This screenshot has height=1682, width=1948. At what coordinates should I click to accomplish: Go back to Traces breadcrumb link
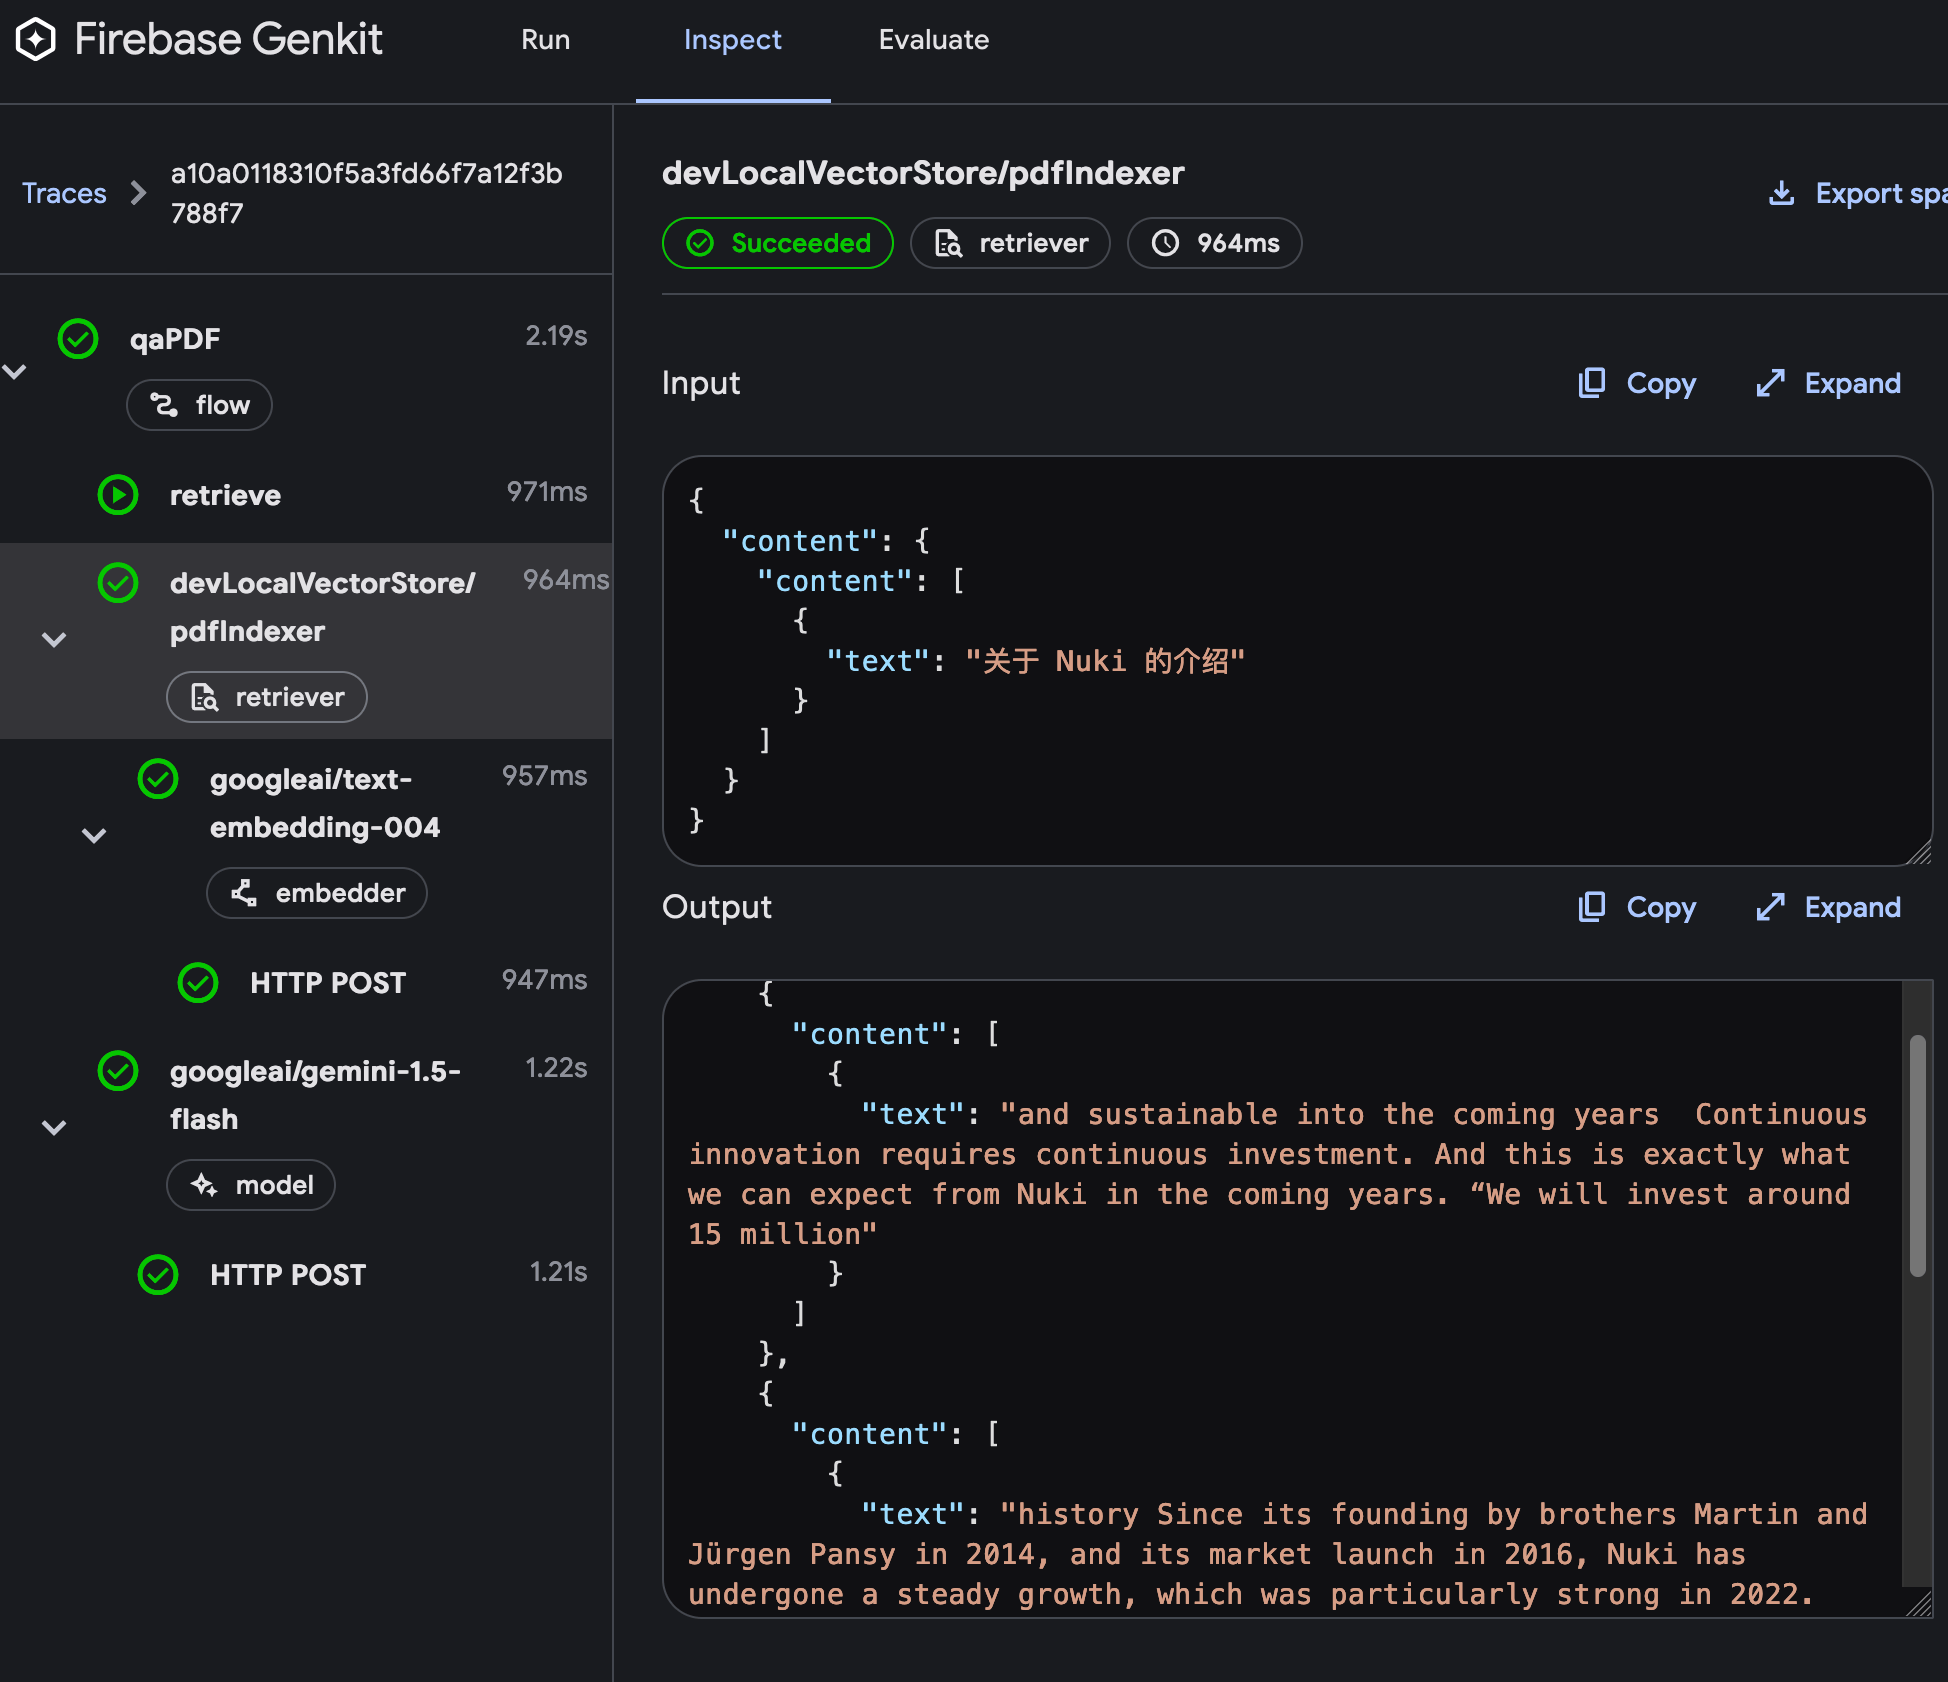pos(64,193)
